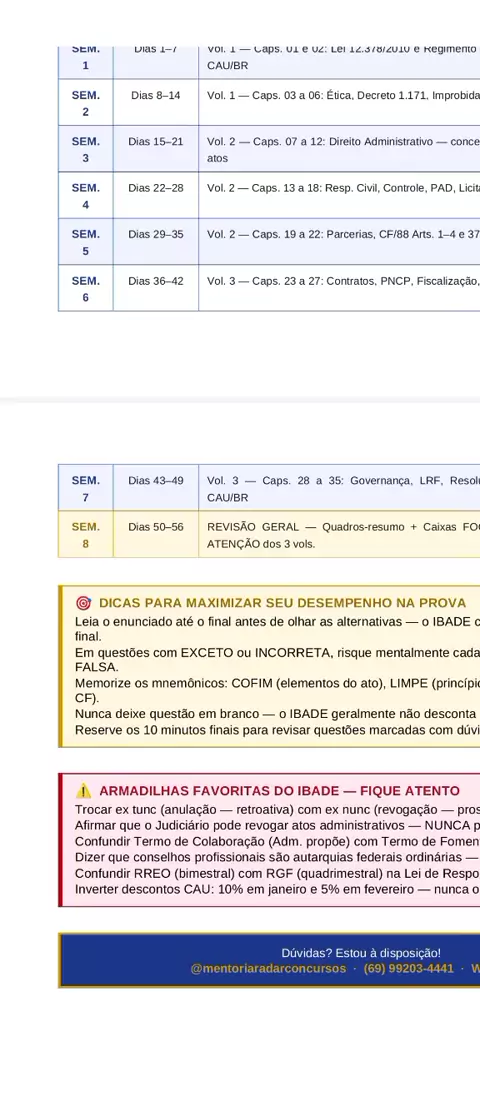Viewport: 480px width, 1106px height.
Task: Click the 'REVISÃO GERAL' row text
Action: [x=343, y=535]
